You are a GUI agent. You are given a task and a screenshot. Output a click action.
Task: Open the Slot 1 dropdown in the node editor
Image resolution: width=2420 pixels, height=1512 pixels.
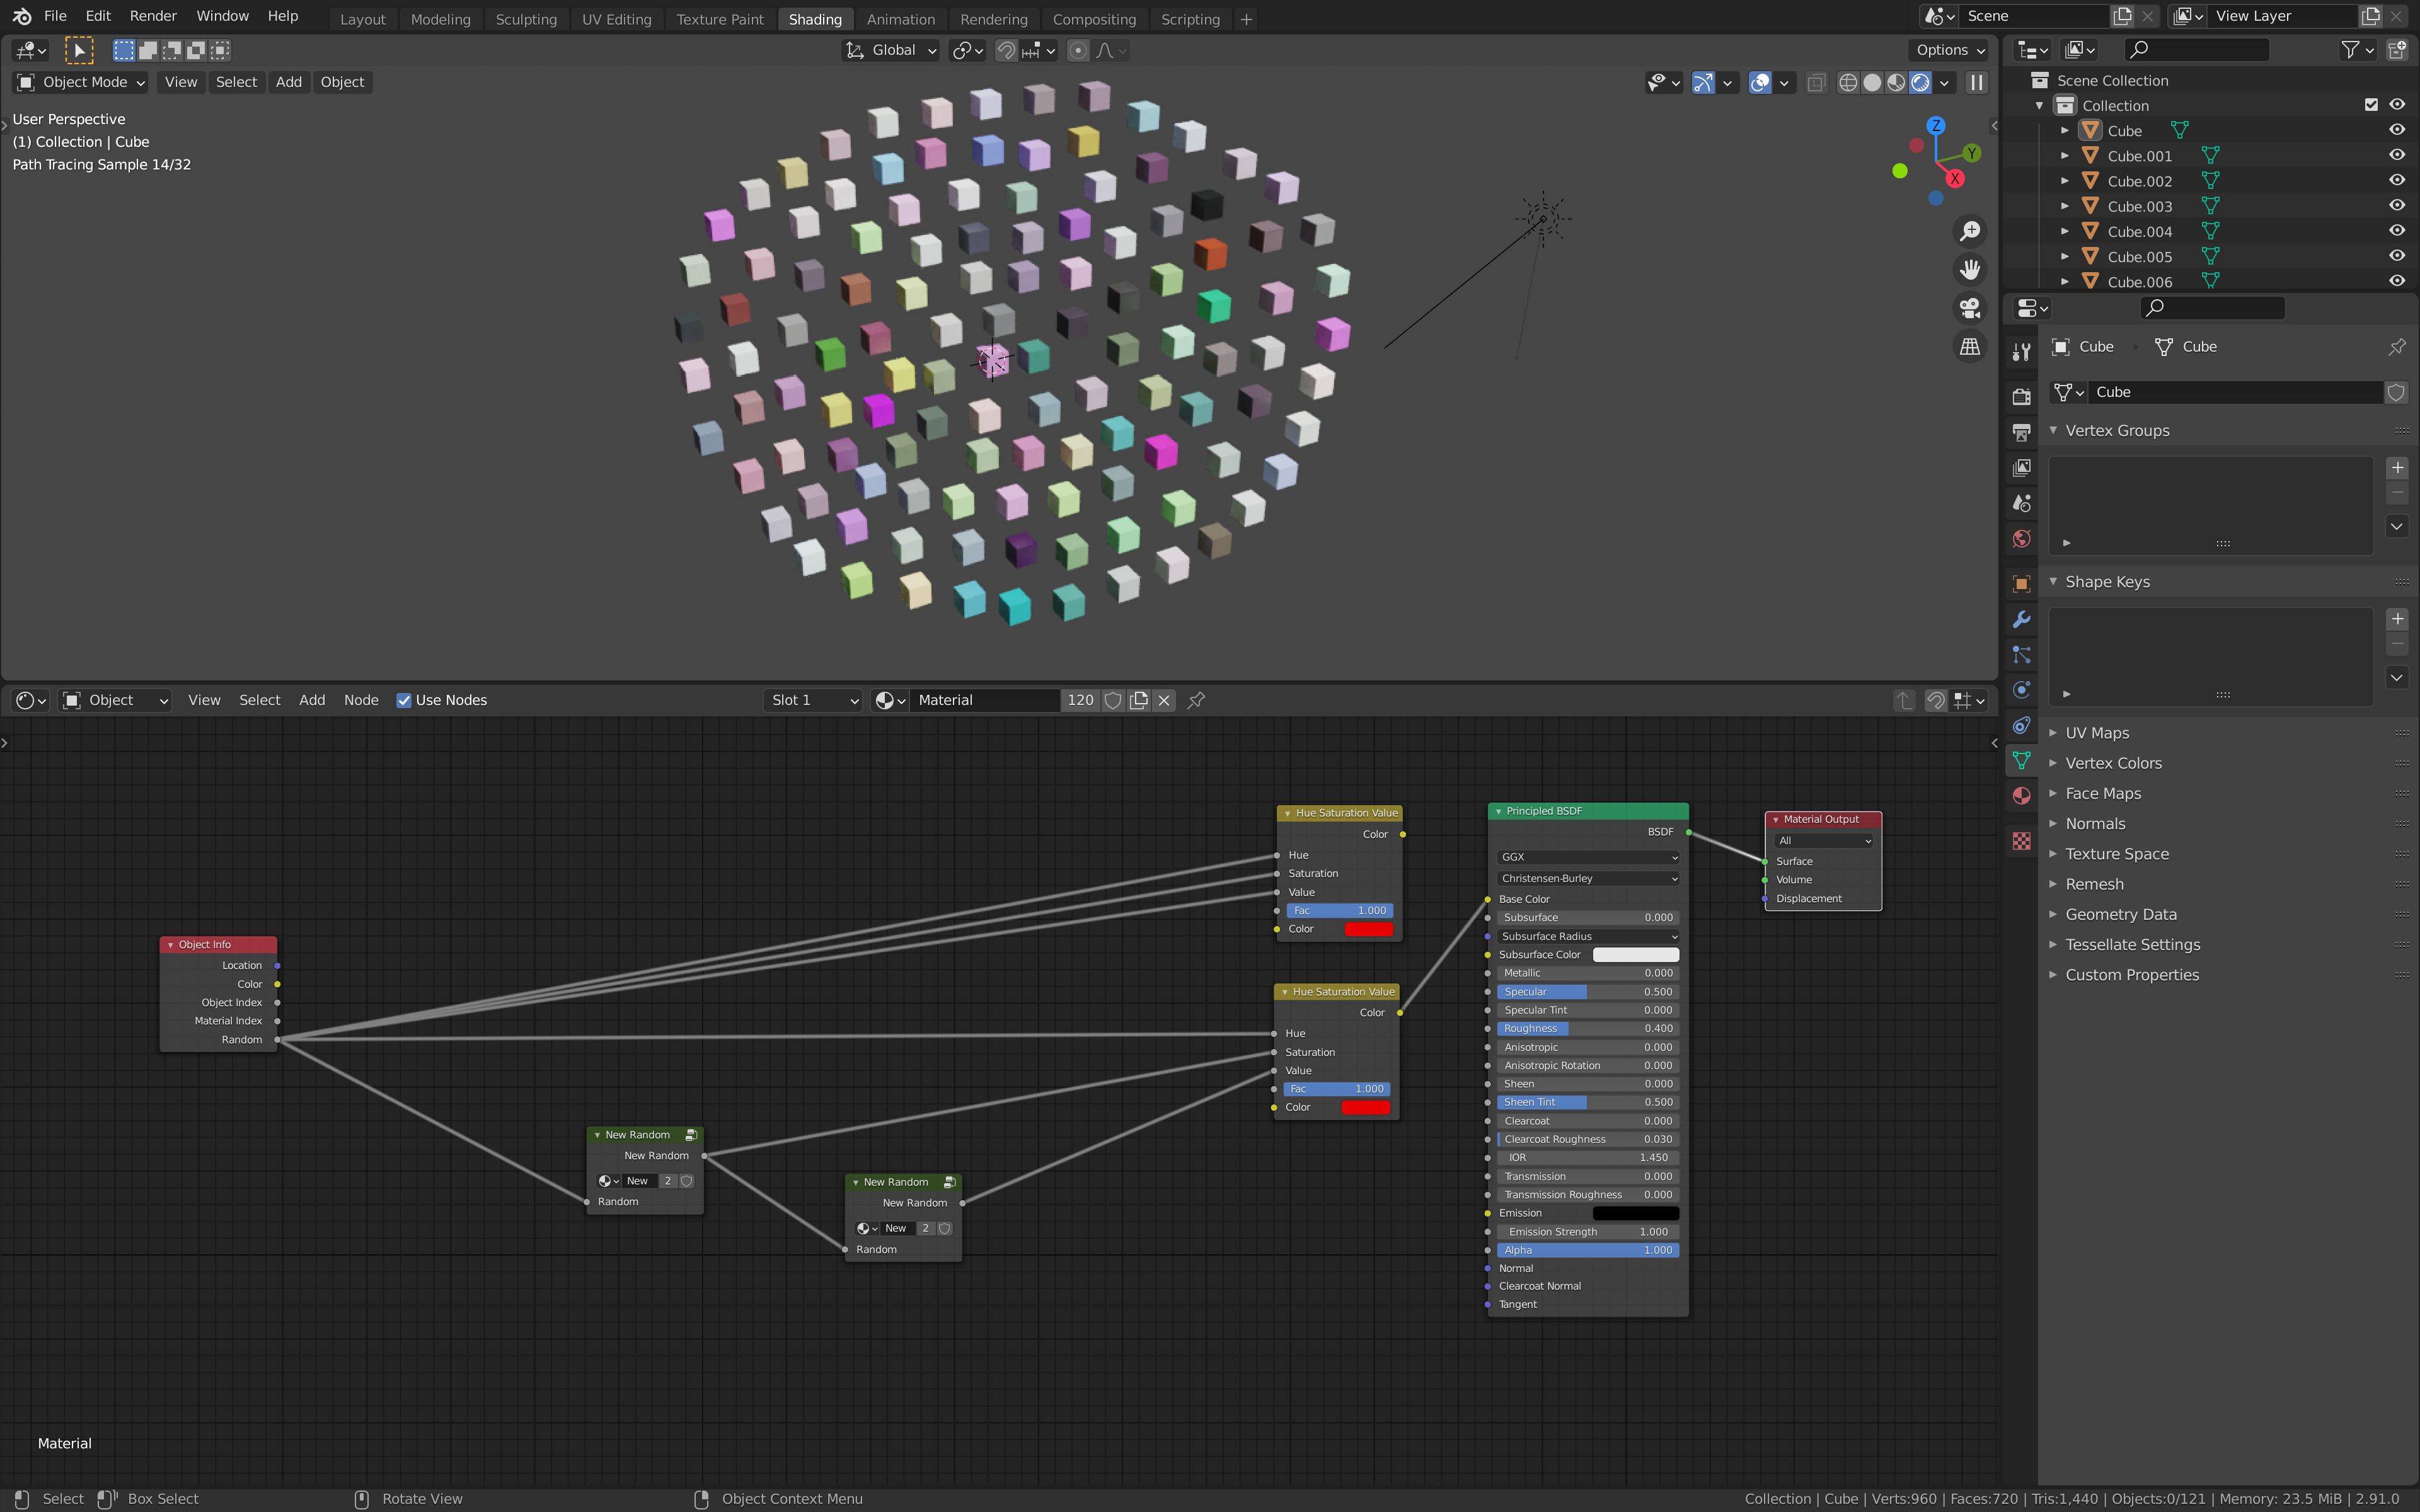[812, 700]
